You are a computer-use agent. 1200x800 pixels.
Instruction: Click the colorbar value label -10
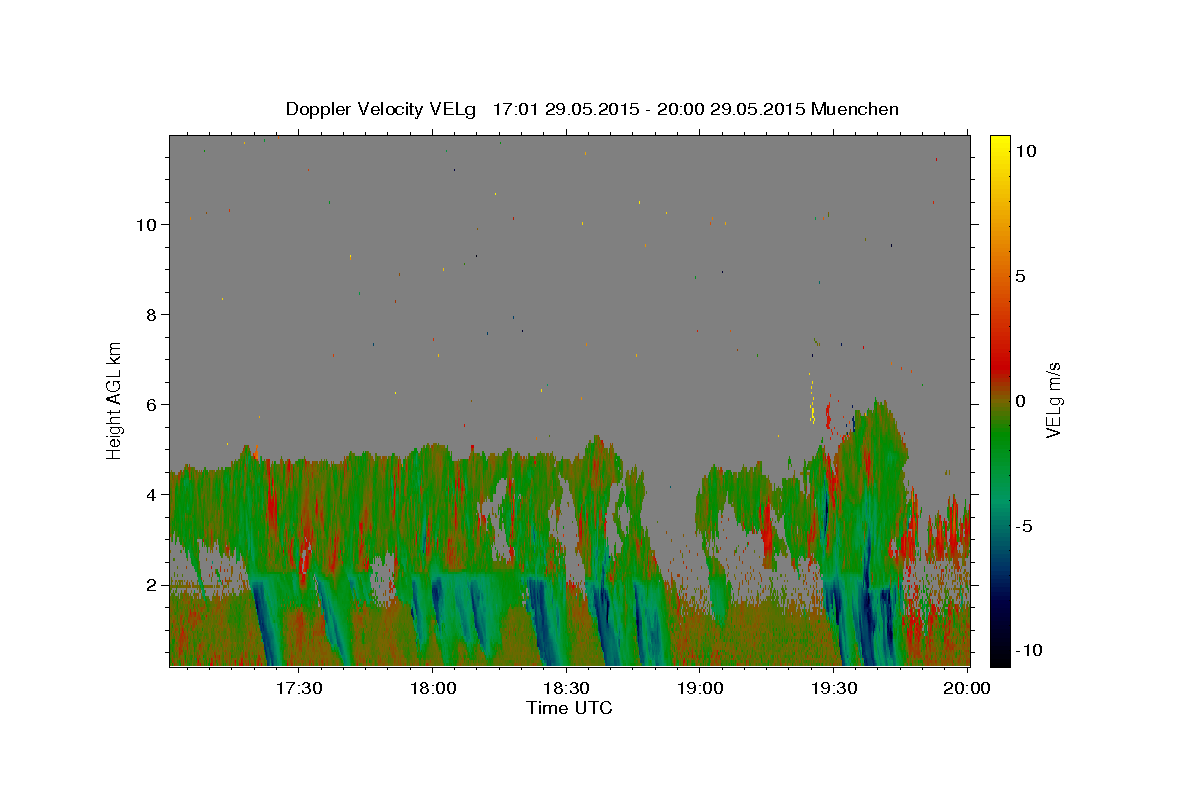point(1030,651)
